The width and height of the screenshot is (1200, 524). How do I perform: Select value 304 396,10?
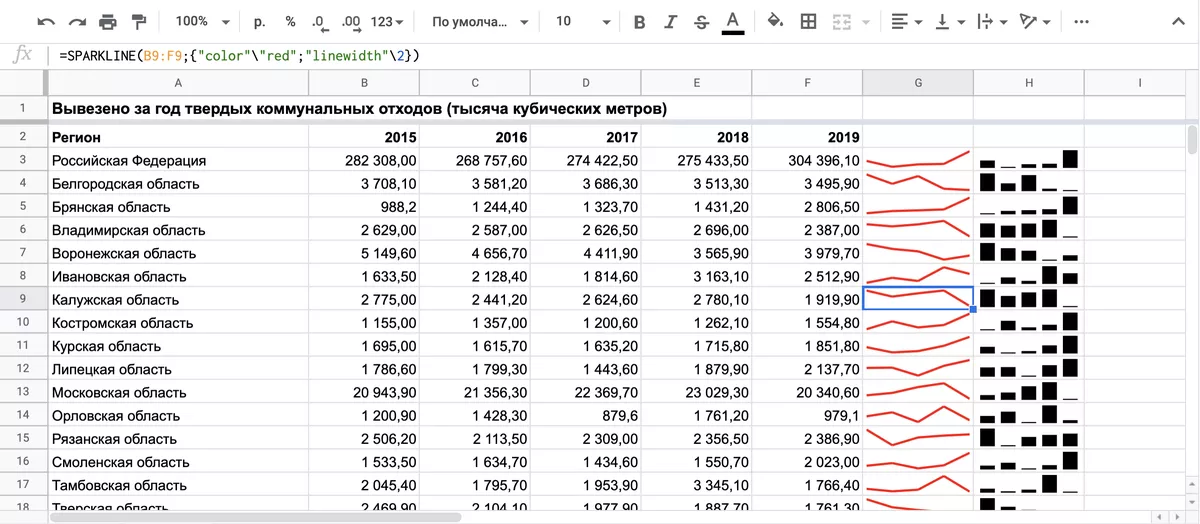pos(808,160)
